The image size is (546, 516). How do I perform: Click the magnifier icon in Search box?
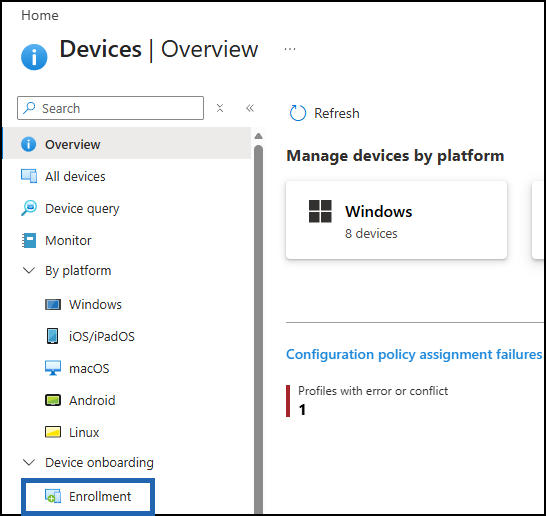pos(29,108)
